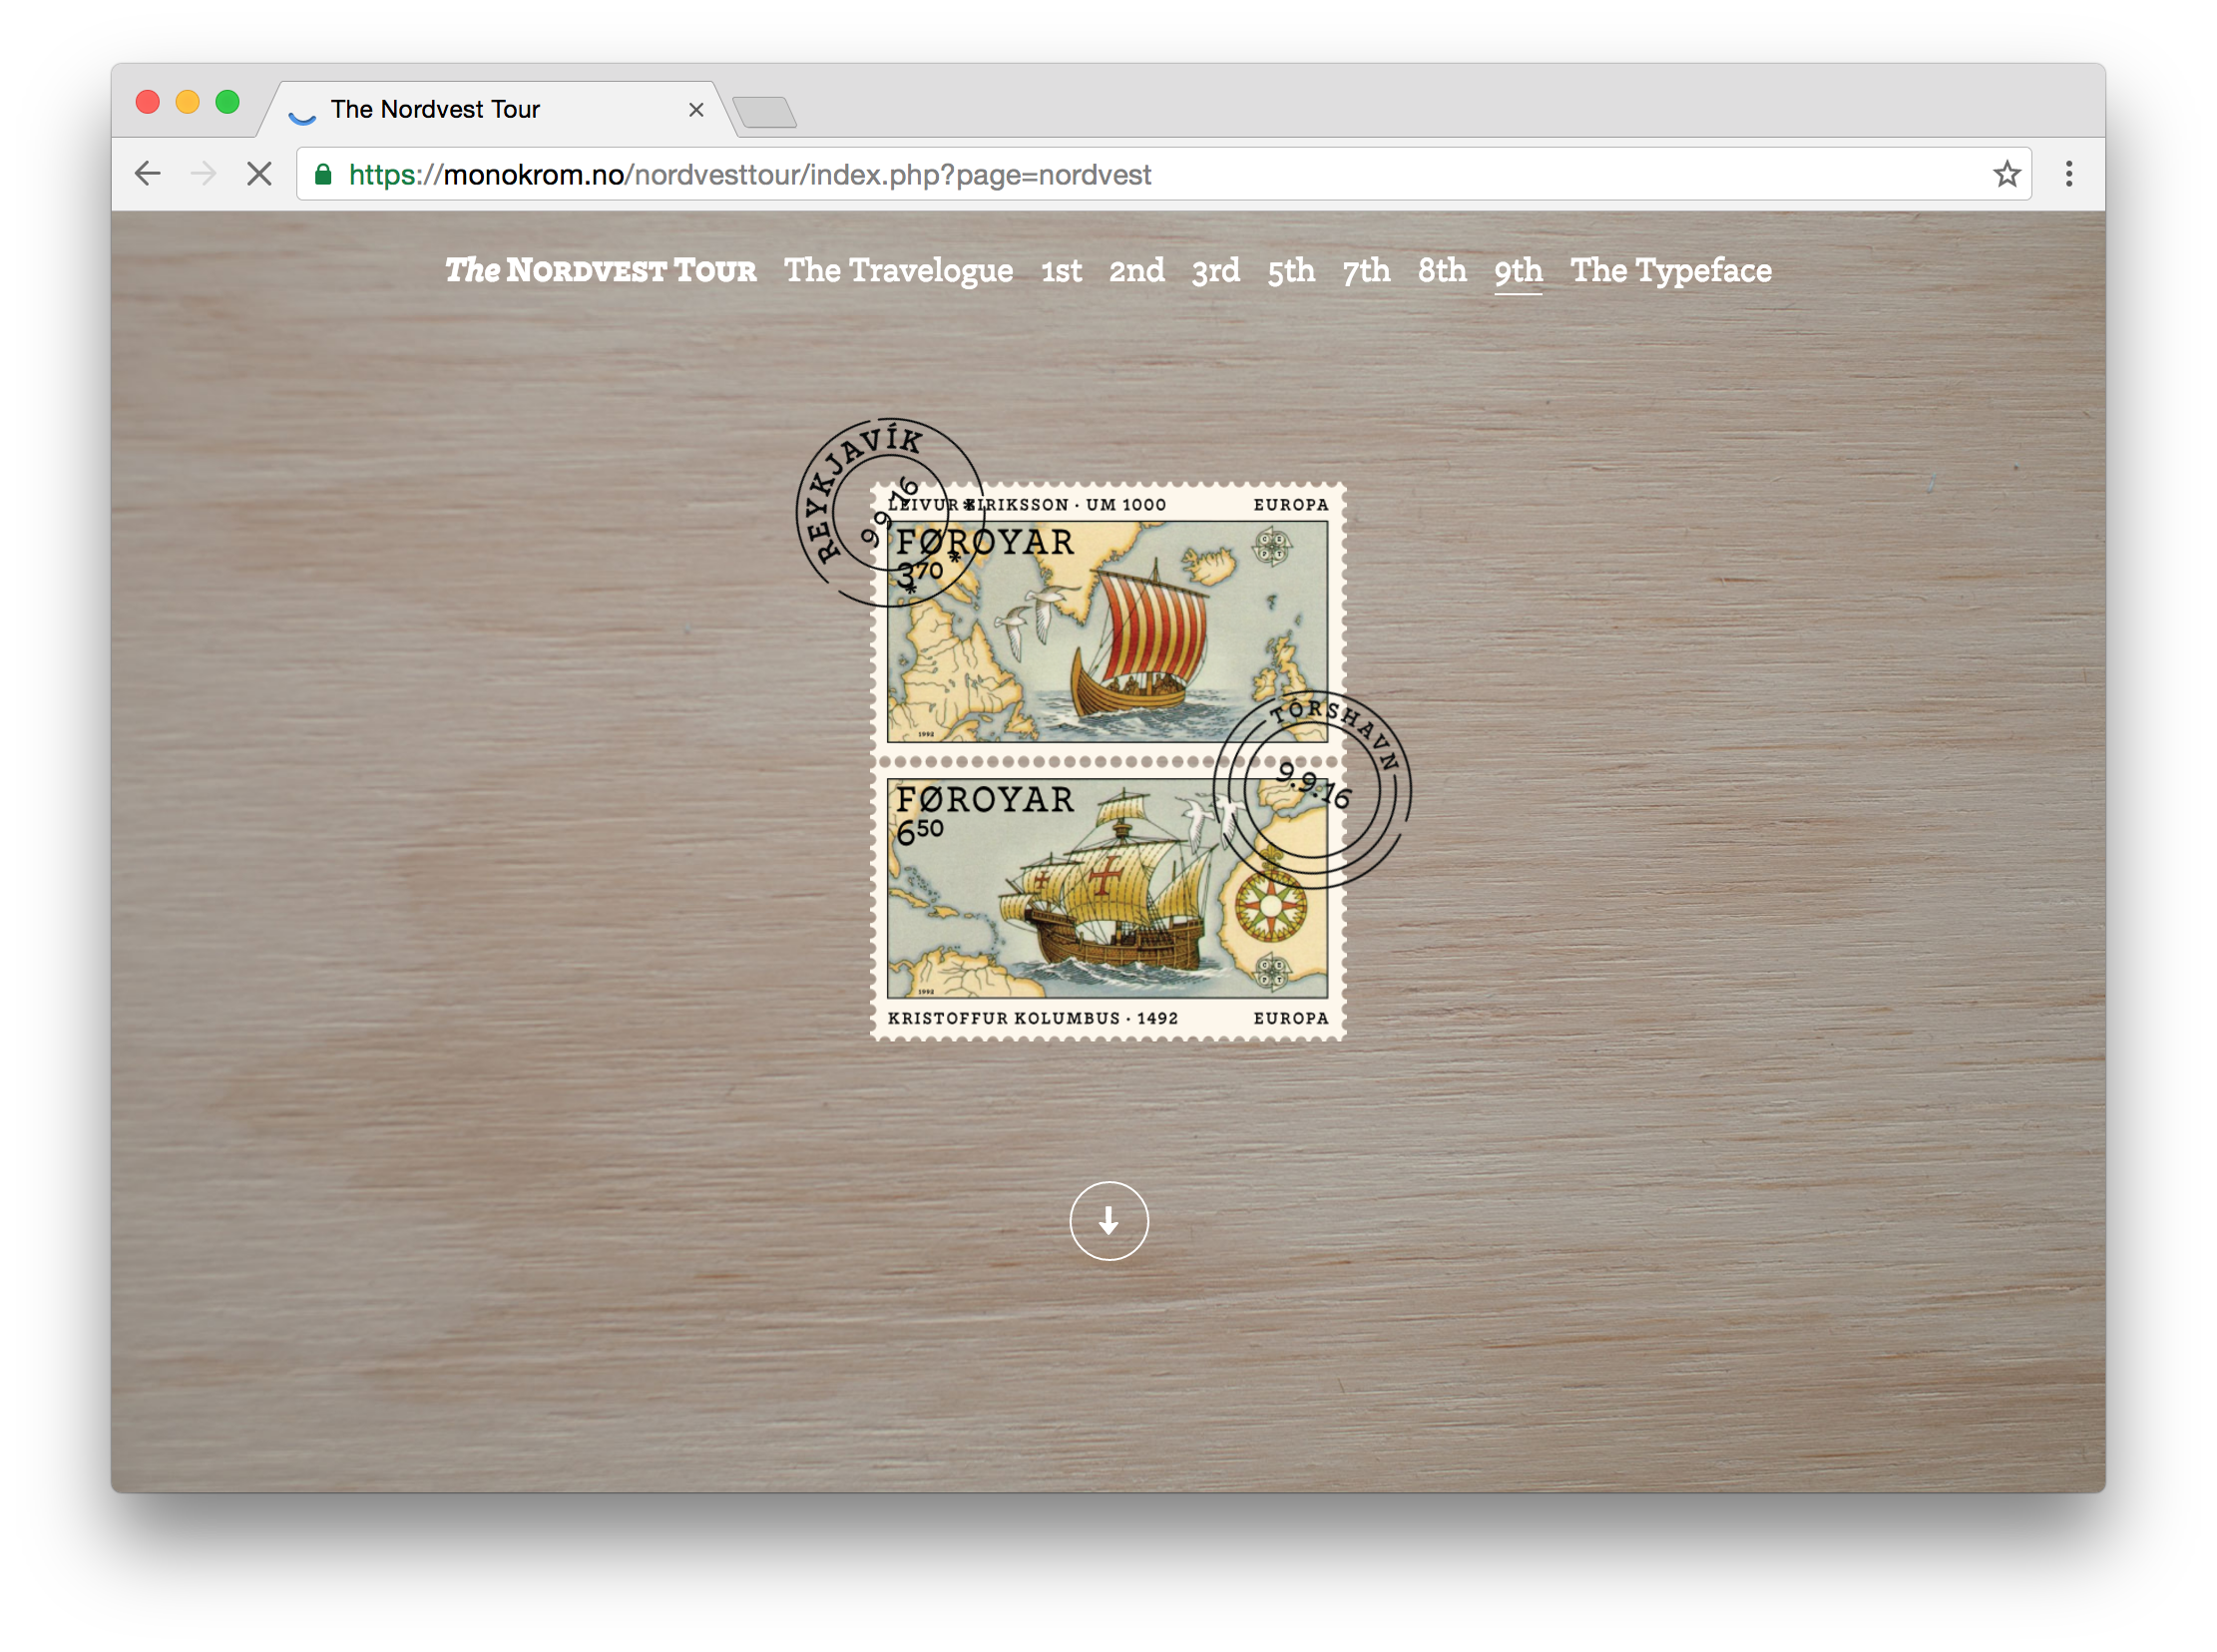Go to the 7th day
Viewport: 2217px width, 1652px height.
click(1366, 271)
